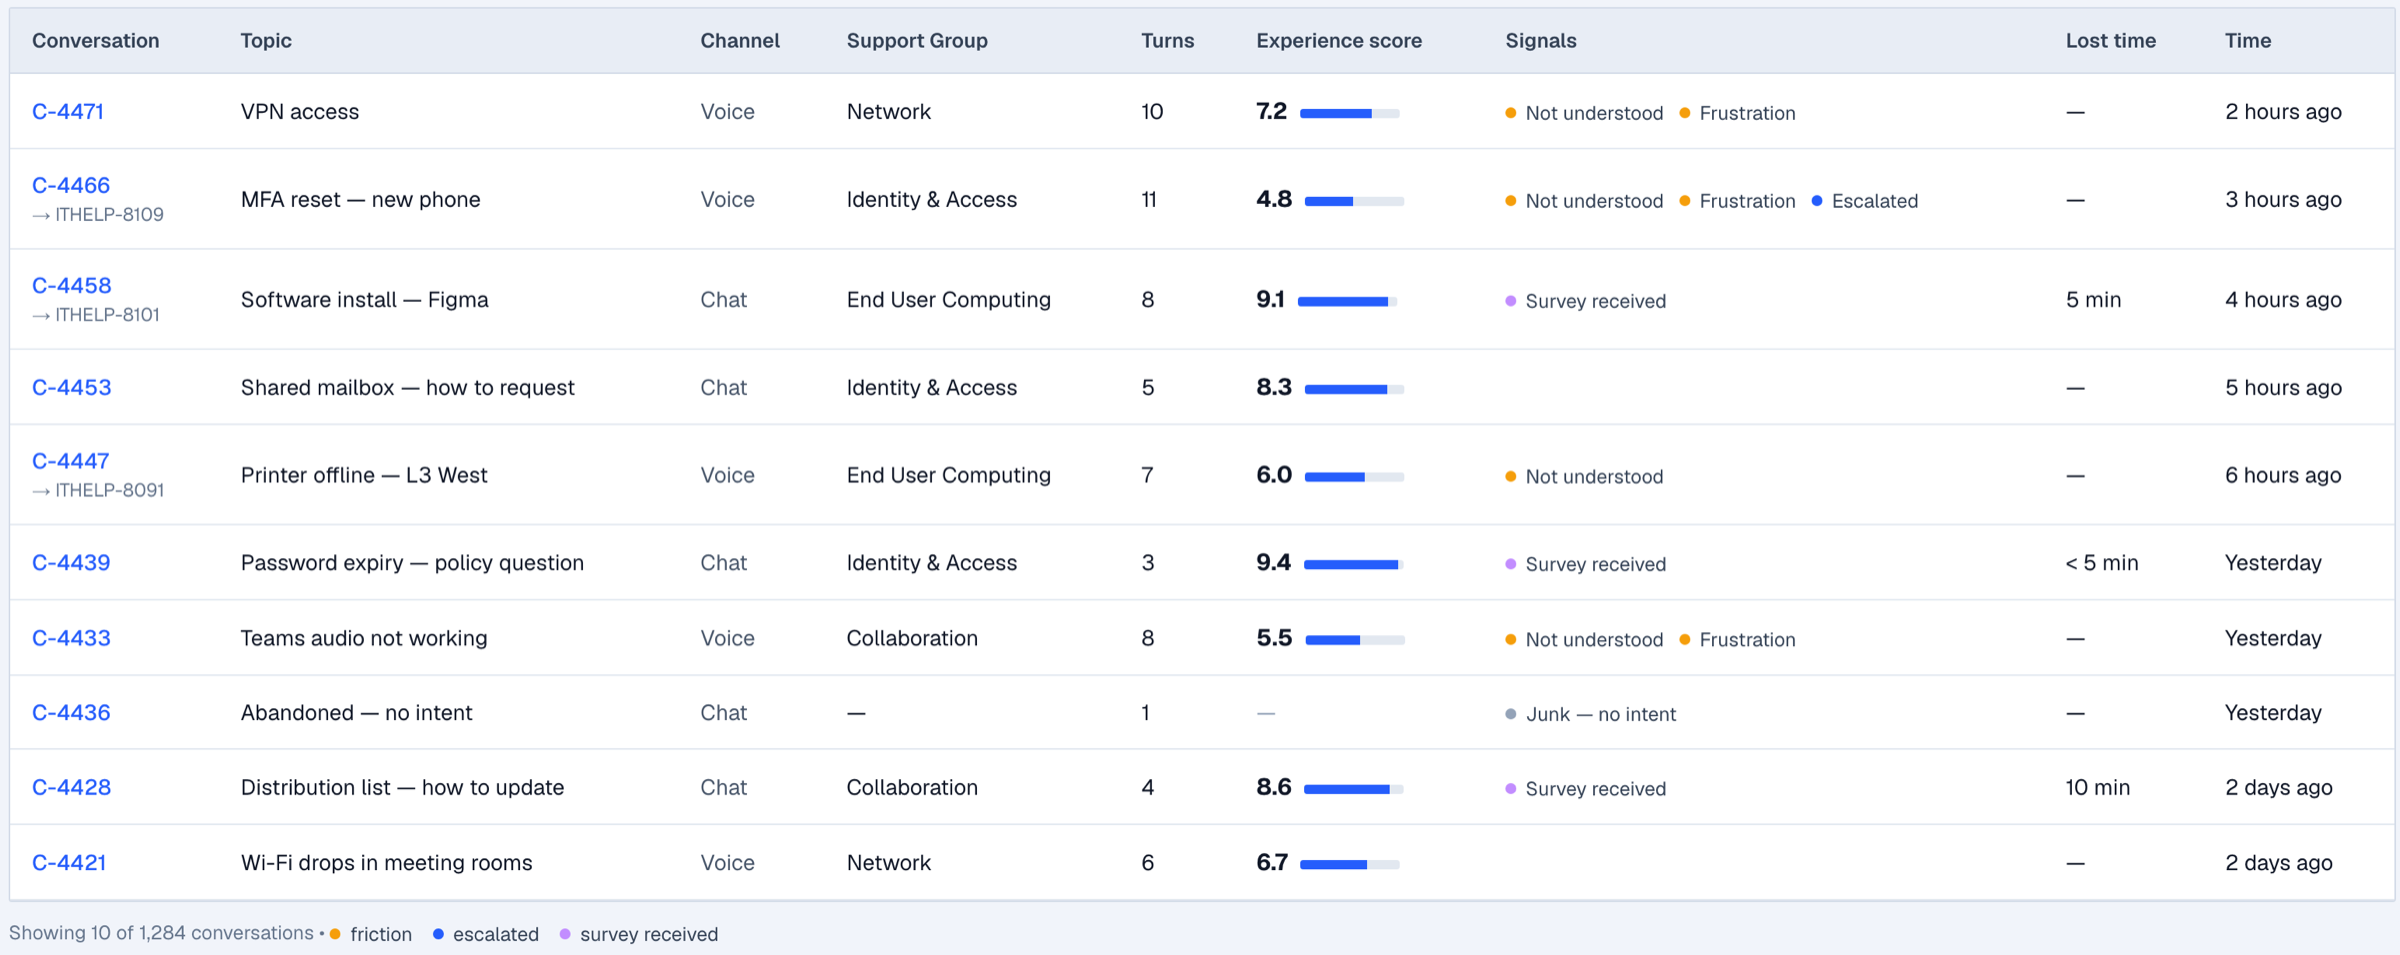Click the Conversation column header
The height and width of the screenshot is (955, 2400).
point(96,41)
